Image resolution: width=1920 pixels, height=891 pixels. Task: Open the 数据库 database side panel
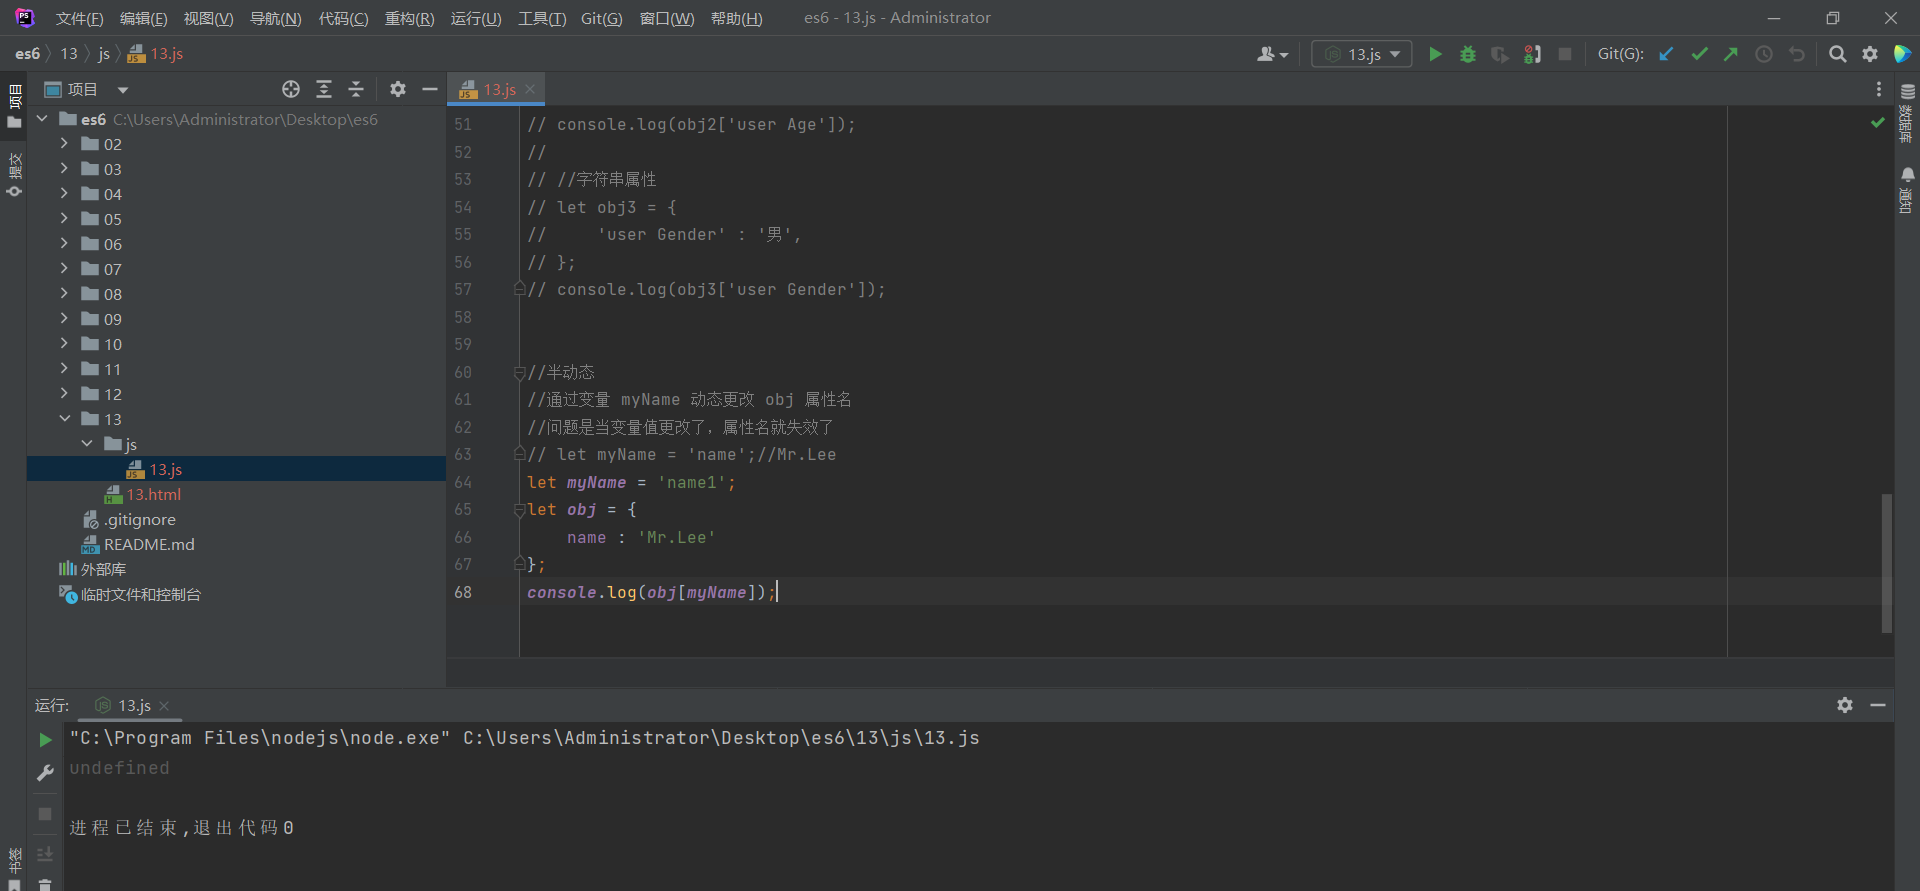click(x=1907, y=114)
